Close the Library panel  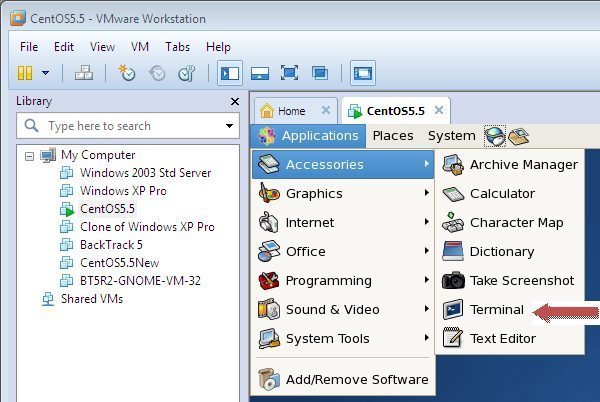click(235, 101)
